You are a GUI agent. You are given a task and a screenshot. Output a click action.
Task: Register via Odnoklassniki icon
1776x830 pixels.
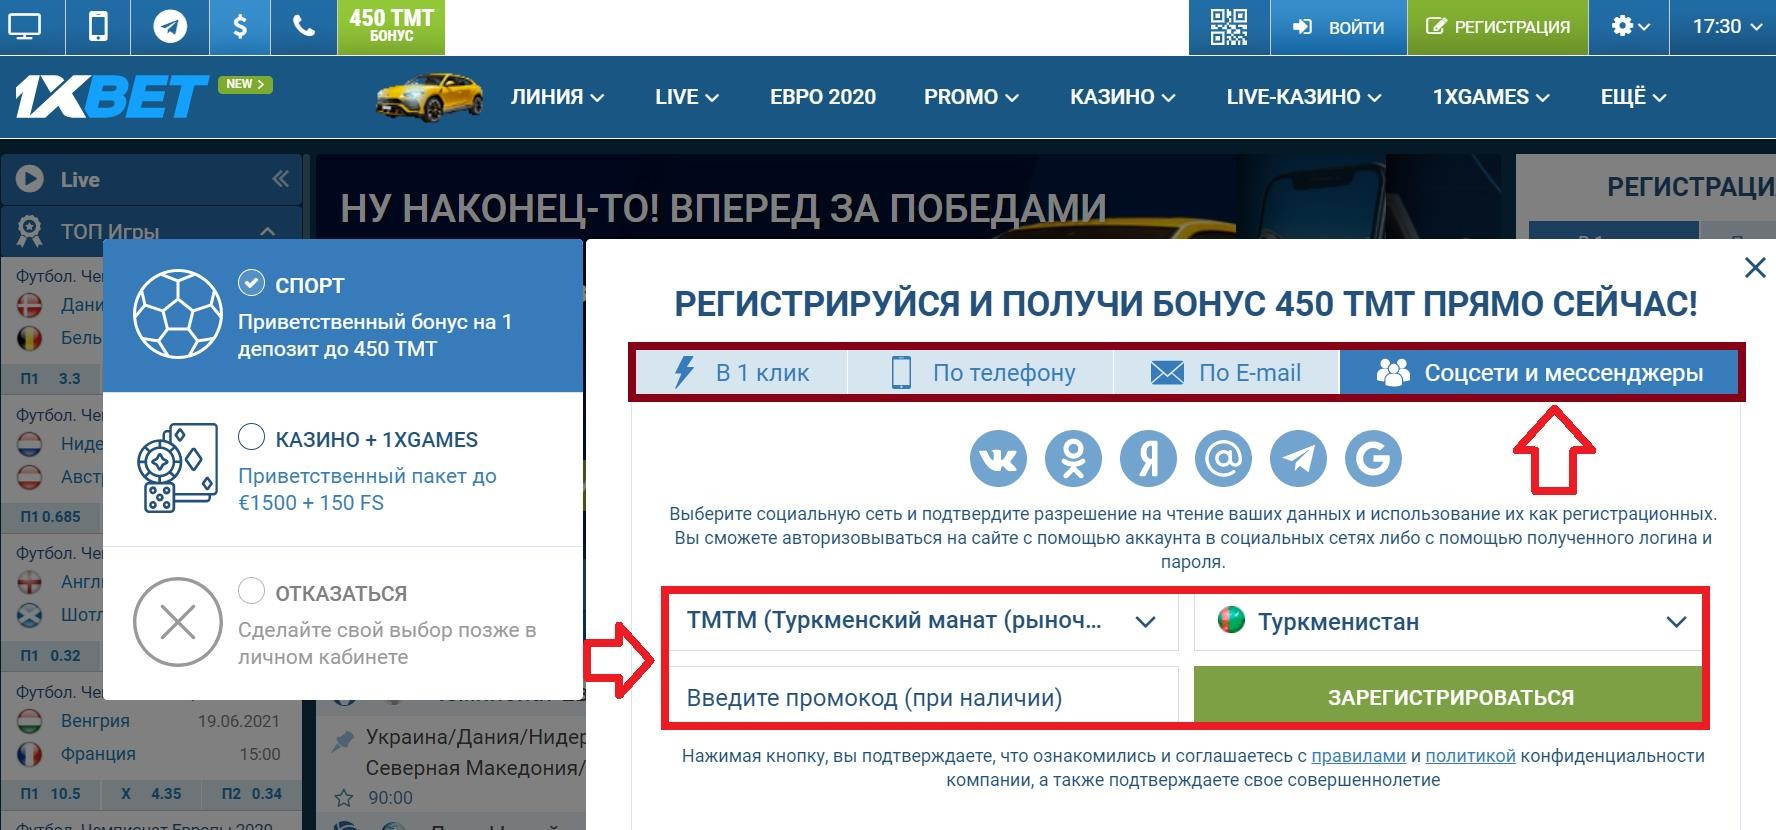pyautogui.click(x=1073, y=459)
